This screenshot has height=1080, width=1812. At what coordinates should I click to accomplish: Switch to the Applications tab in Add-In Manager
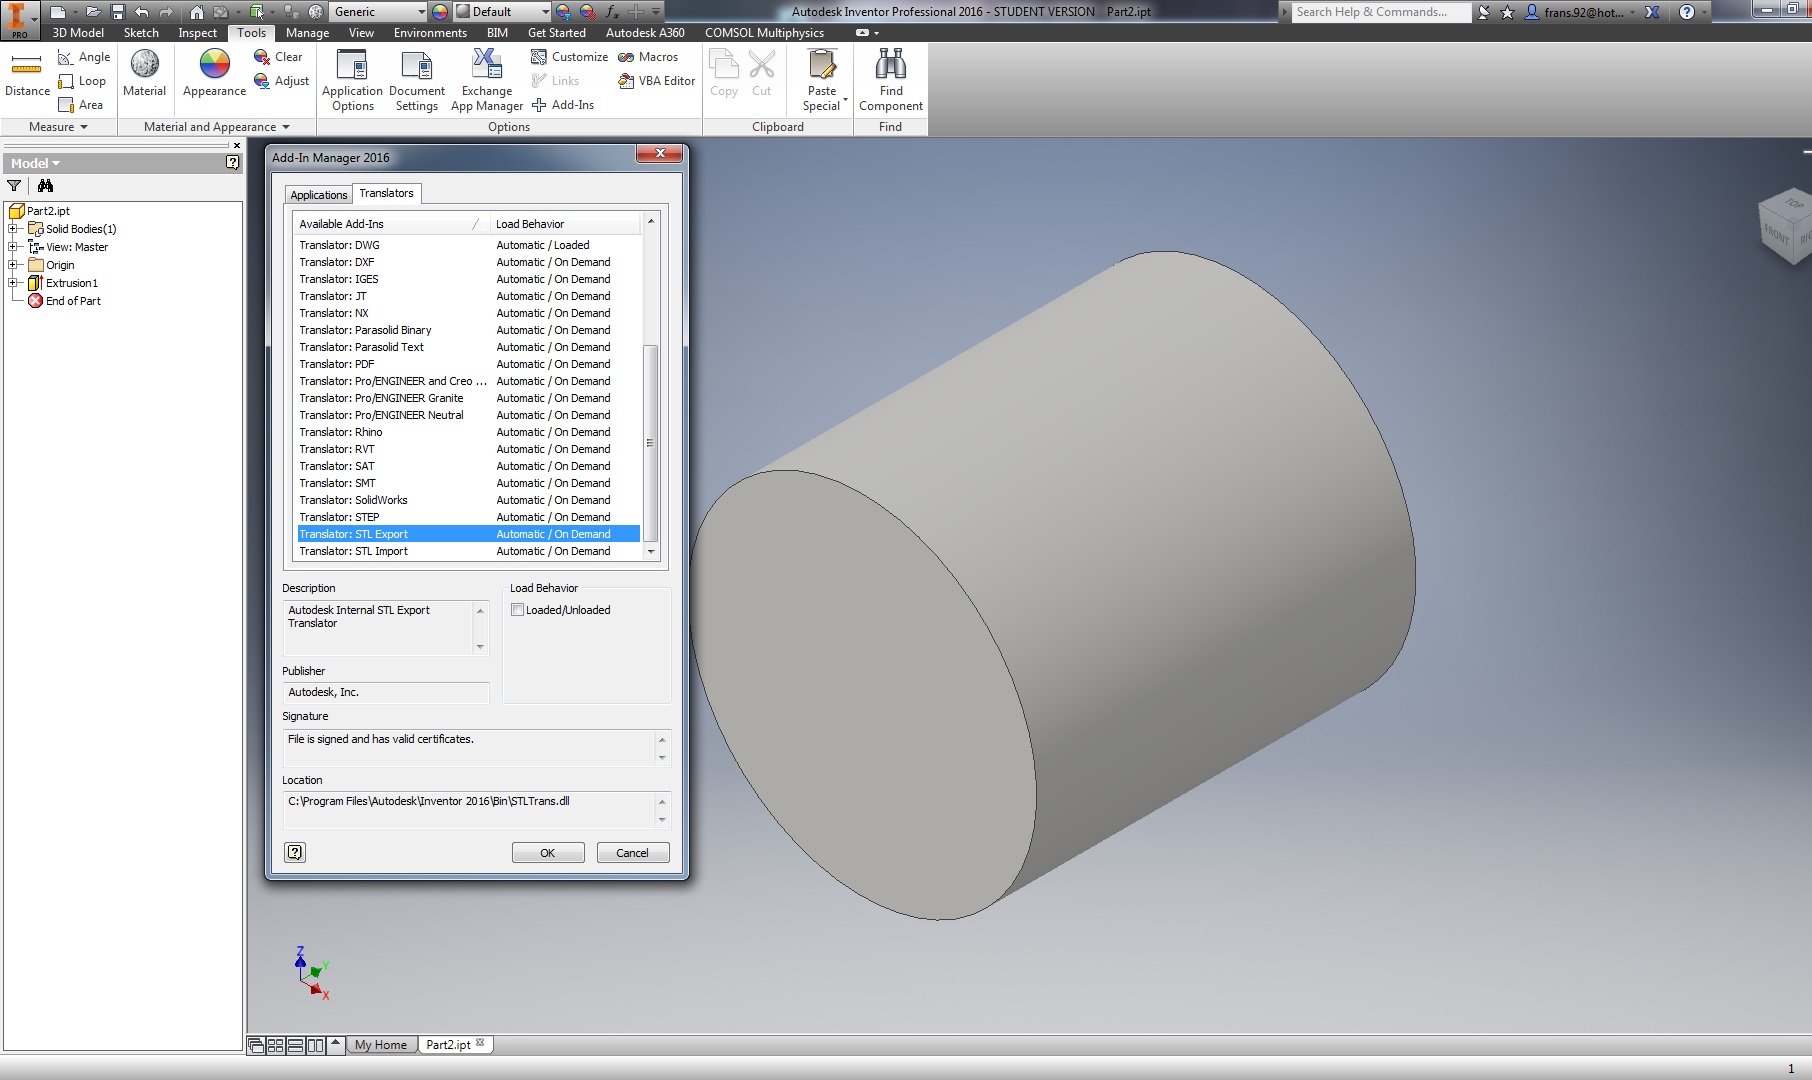319,195
